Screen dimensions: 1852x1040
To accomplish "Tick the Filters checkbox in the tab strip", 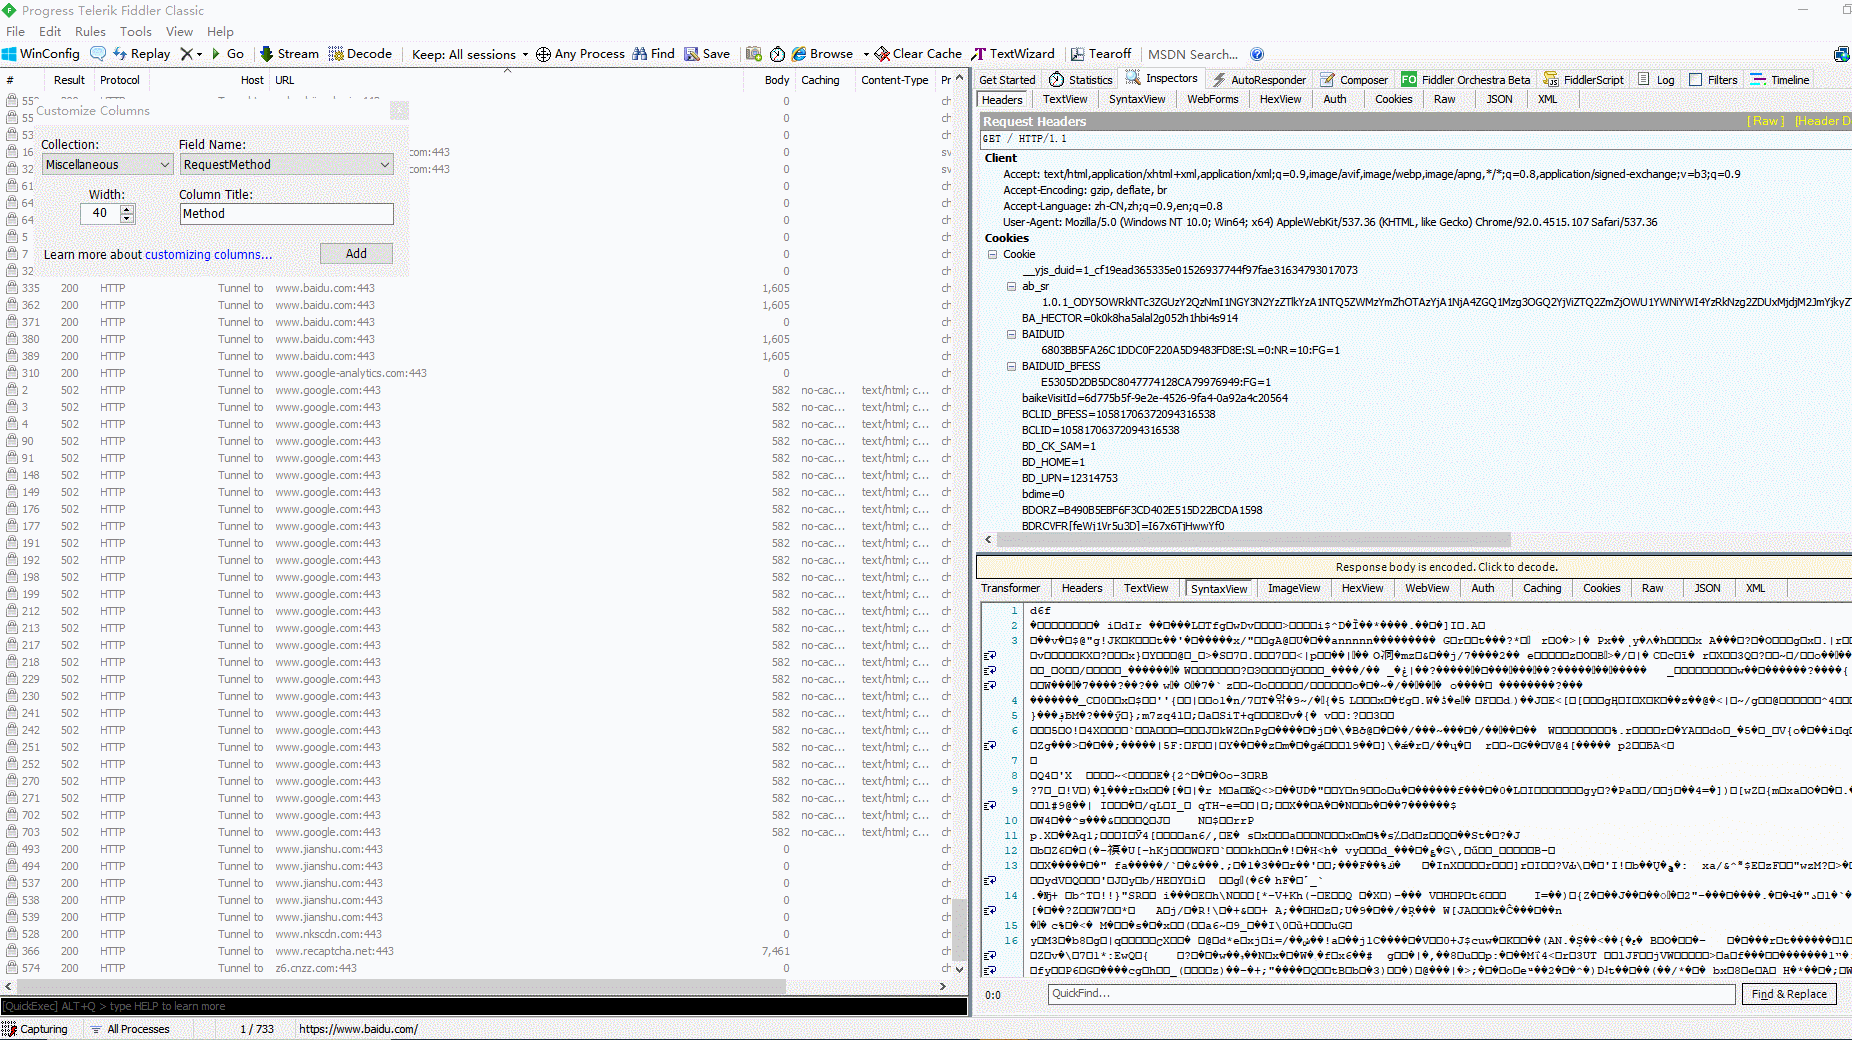I will 1696,80.
